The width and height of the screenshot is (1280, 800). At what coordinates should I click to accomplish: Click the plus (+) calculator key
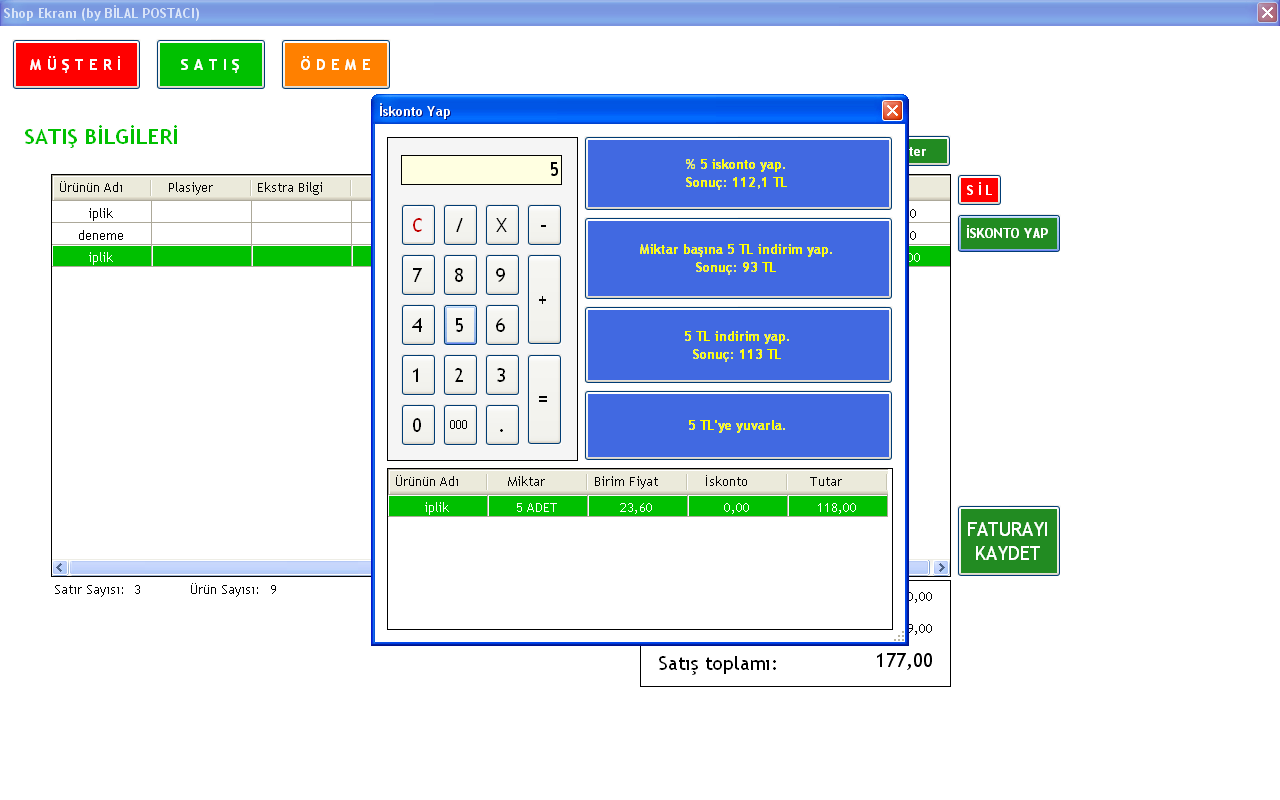coord(544,299)
